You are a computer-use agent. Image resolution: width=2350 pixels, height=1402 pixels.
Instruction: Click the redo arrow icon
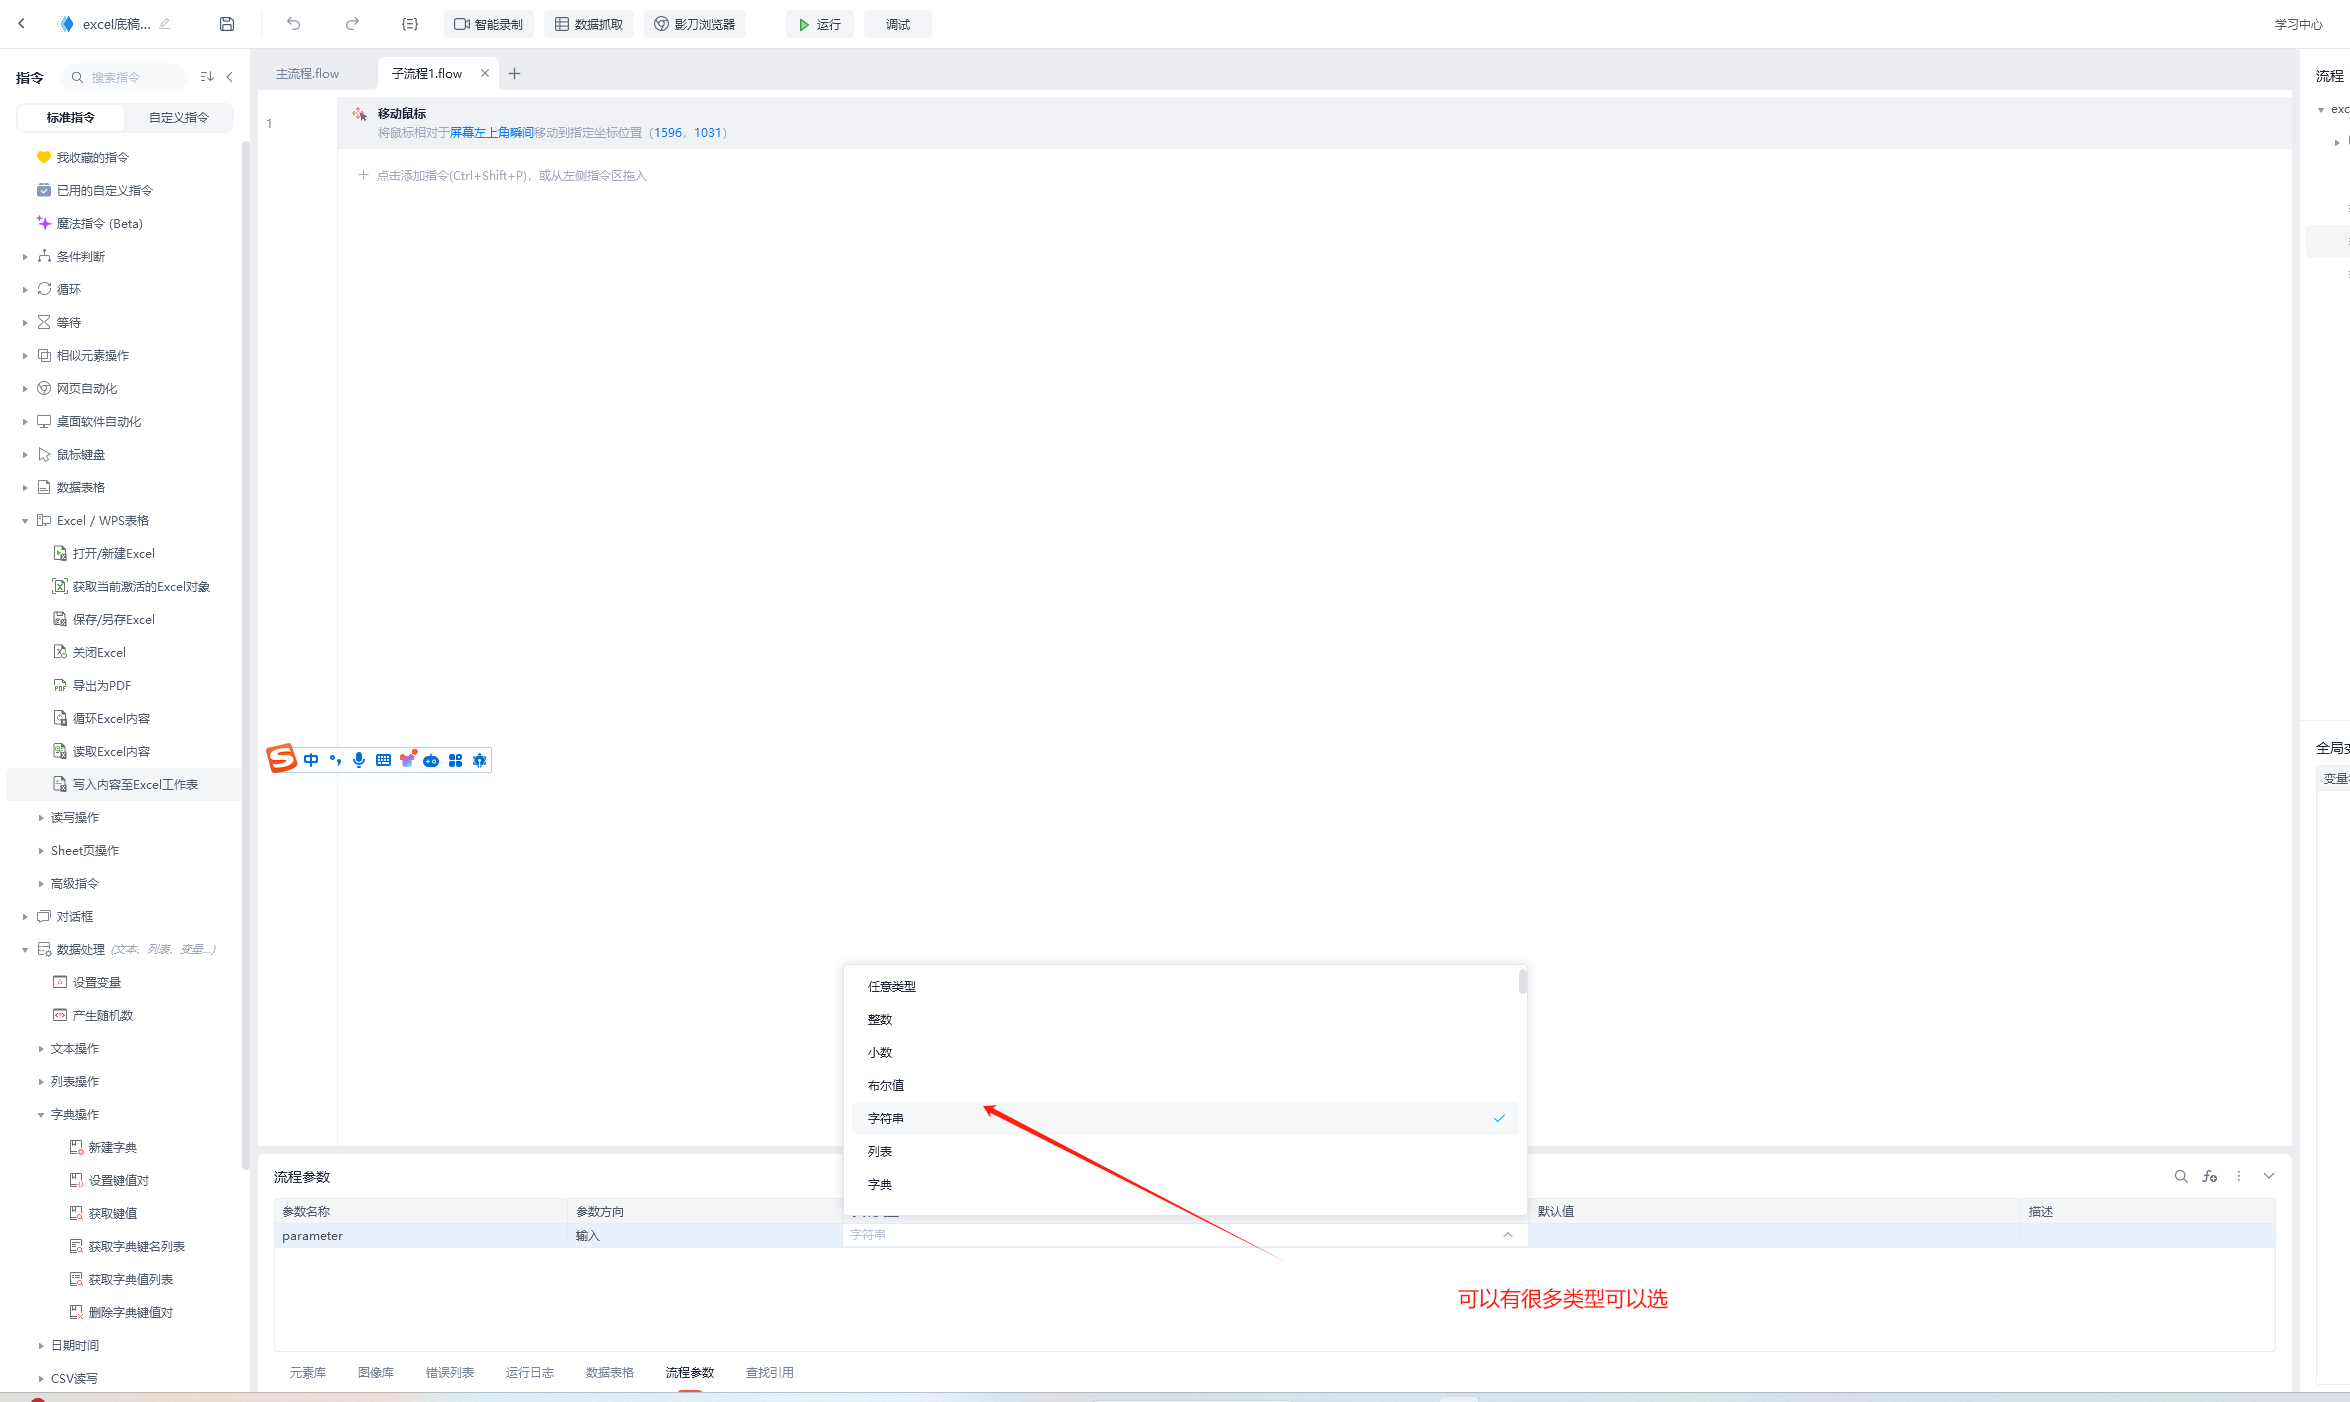[352, 24]
